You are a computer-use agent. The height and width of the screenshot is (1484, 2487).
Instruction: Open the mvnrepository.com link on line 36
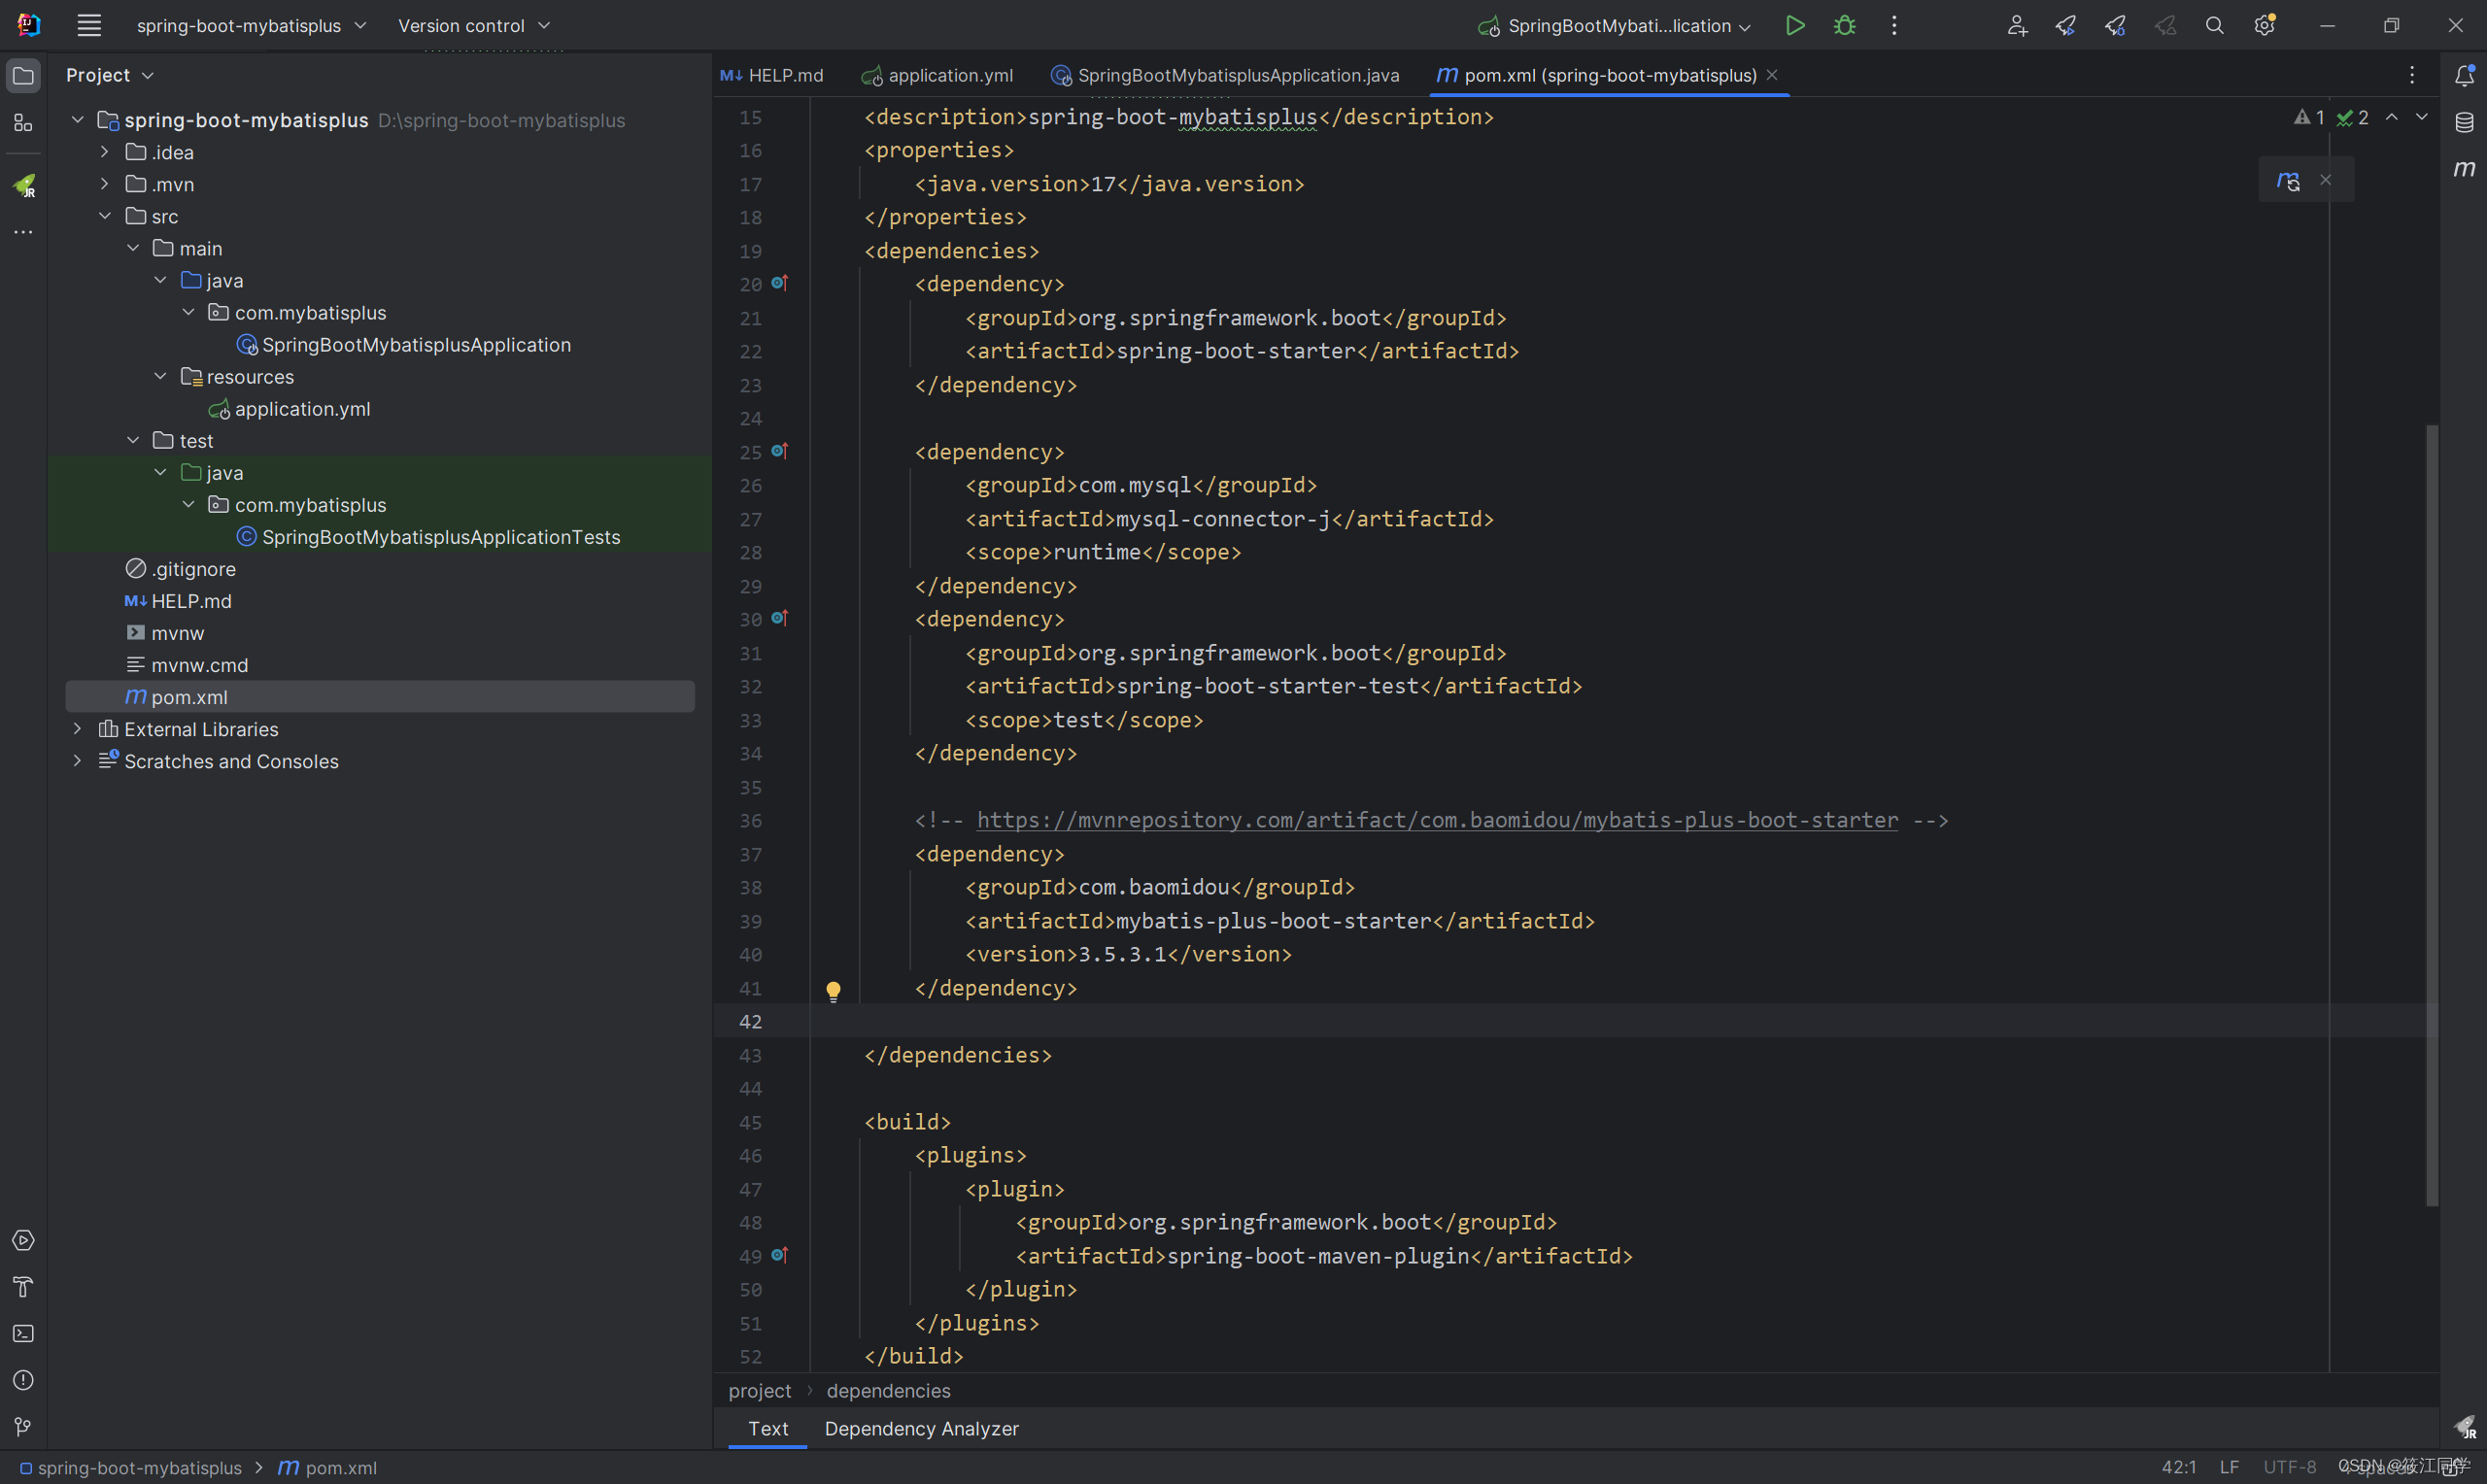tap(1437, 820)
